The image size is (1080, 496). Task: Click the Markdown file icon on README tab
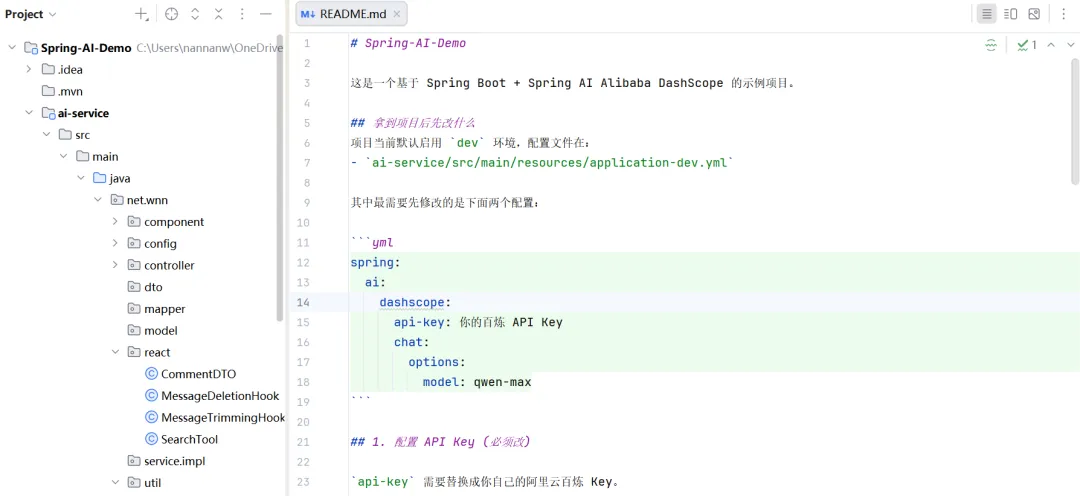click(308, 14)
